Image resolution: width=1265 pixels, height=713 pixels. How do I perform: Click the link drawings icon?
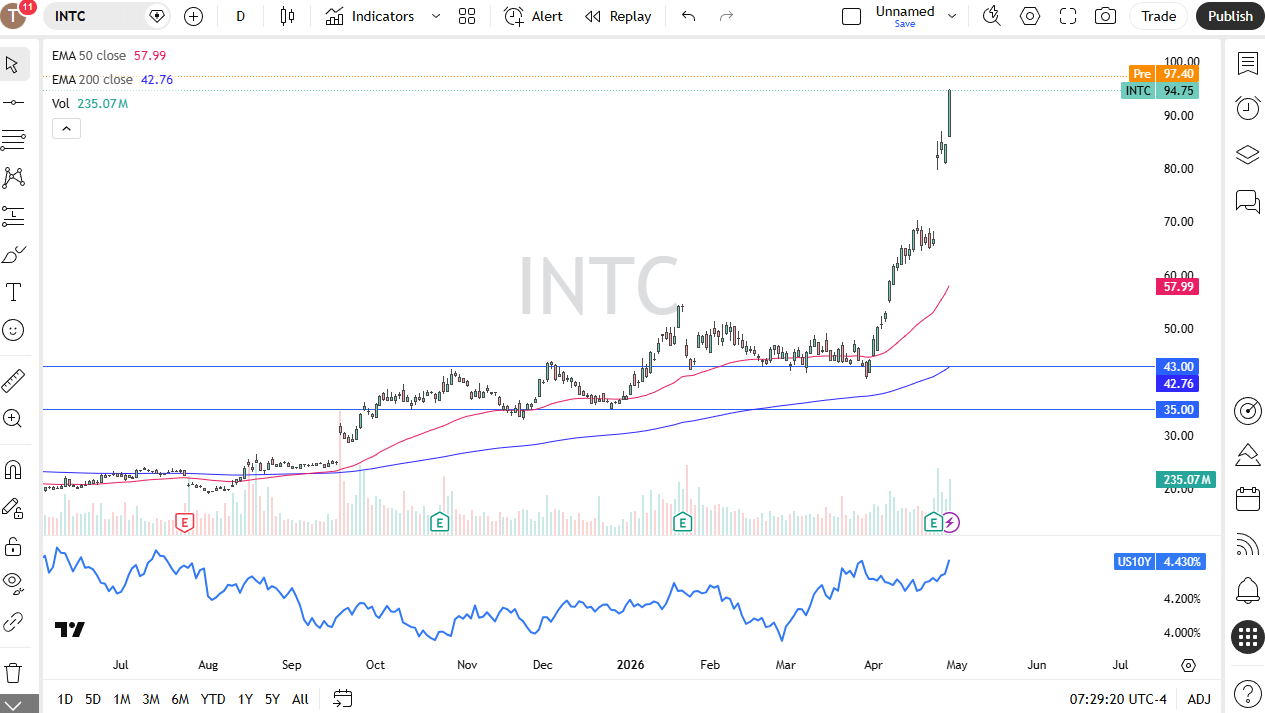coord(13,622)
